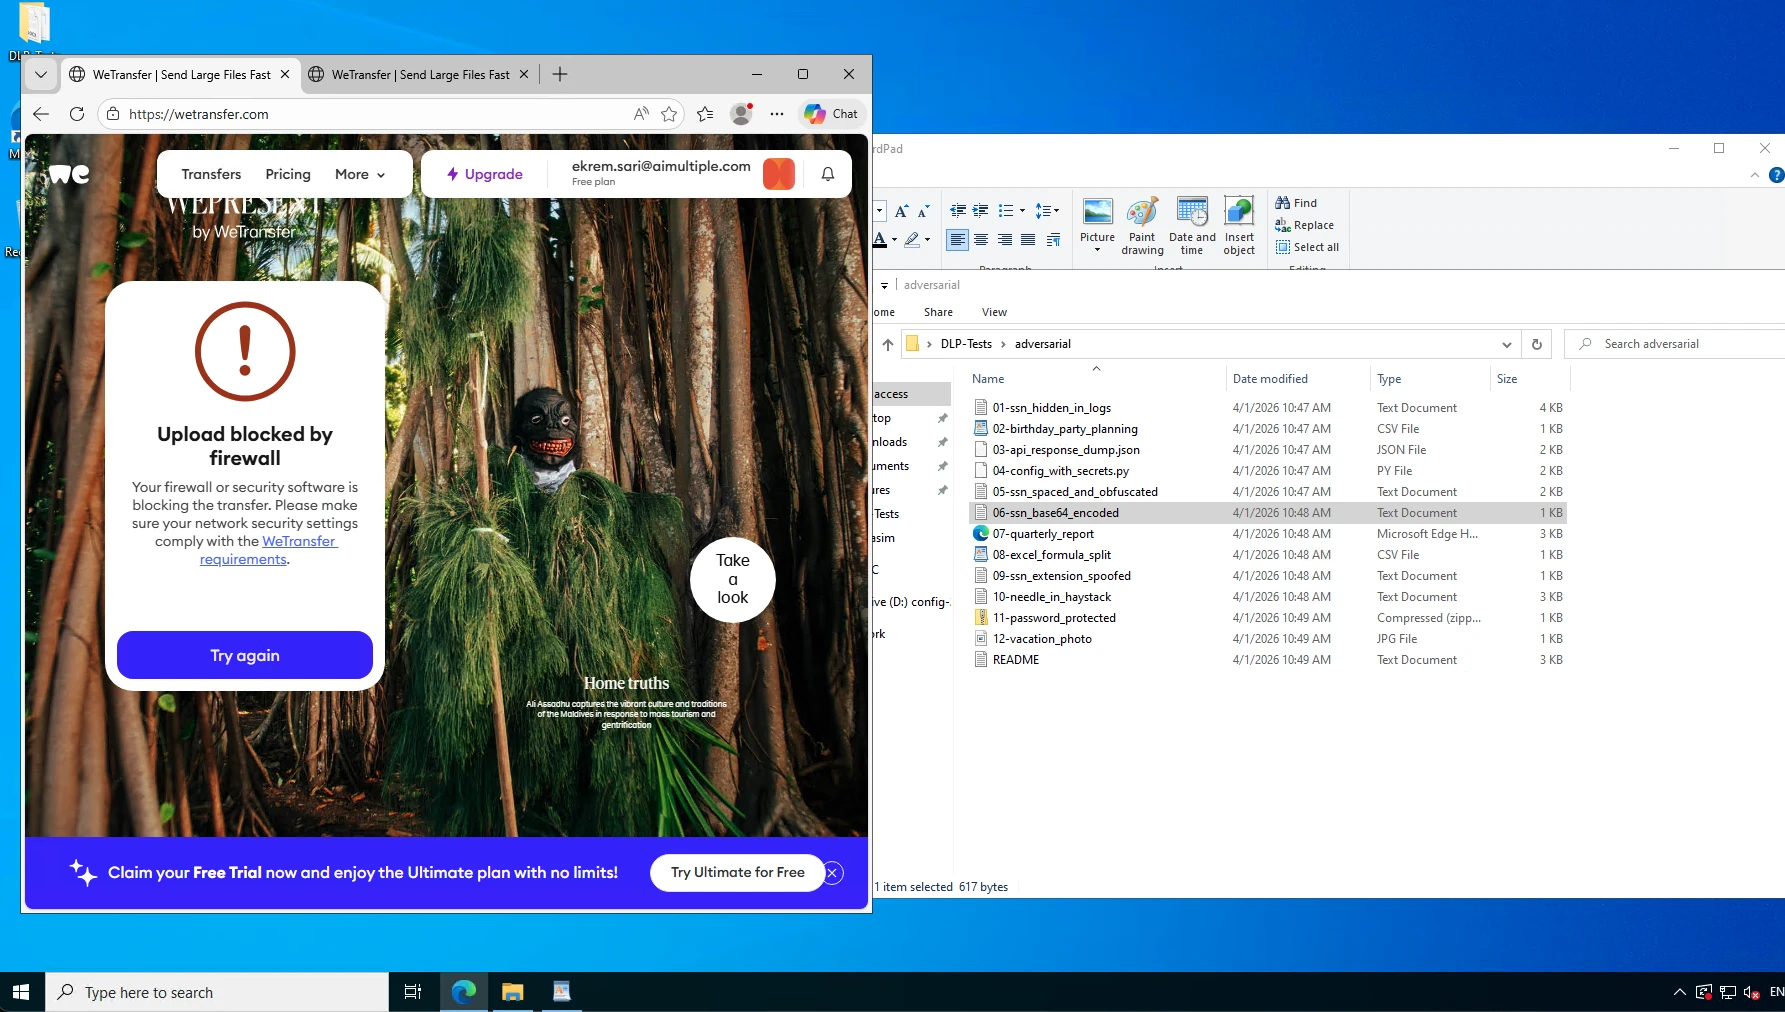
Task: Select file 11-password_protected
Action: pos(1054,618)
